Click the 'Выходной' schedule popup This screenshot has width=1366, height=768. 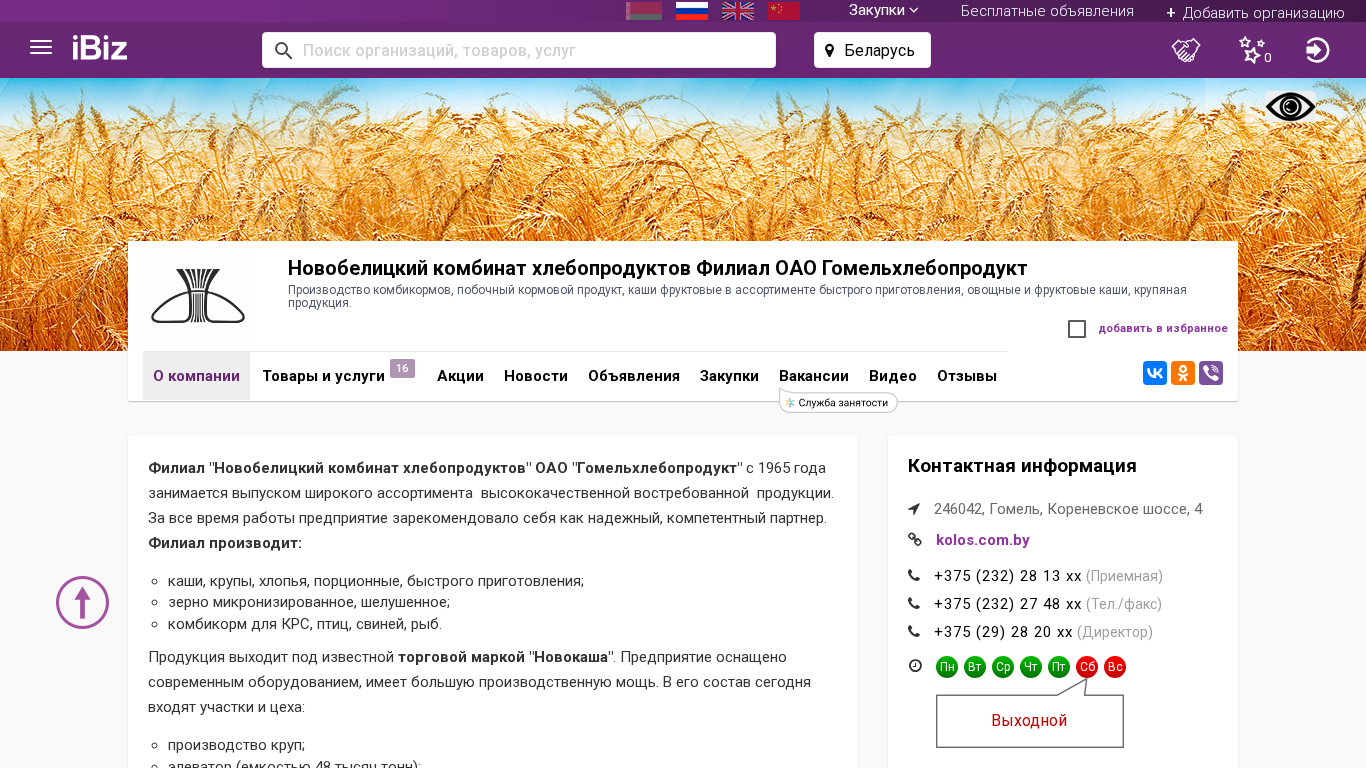coord(1030,720)
